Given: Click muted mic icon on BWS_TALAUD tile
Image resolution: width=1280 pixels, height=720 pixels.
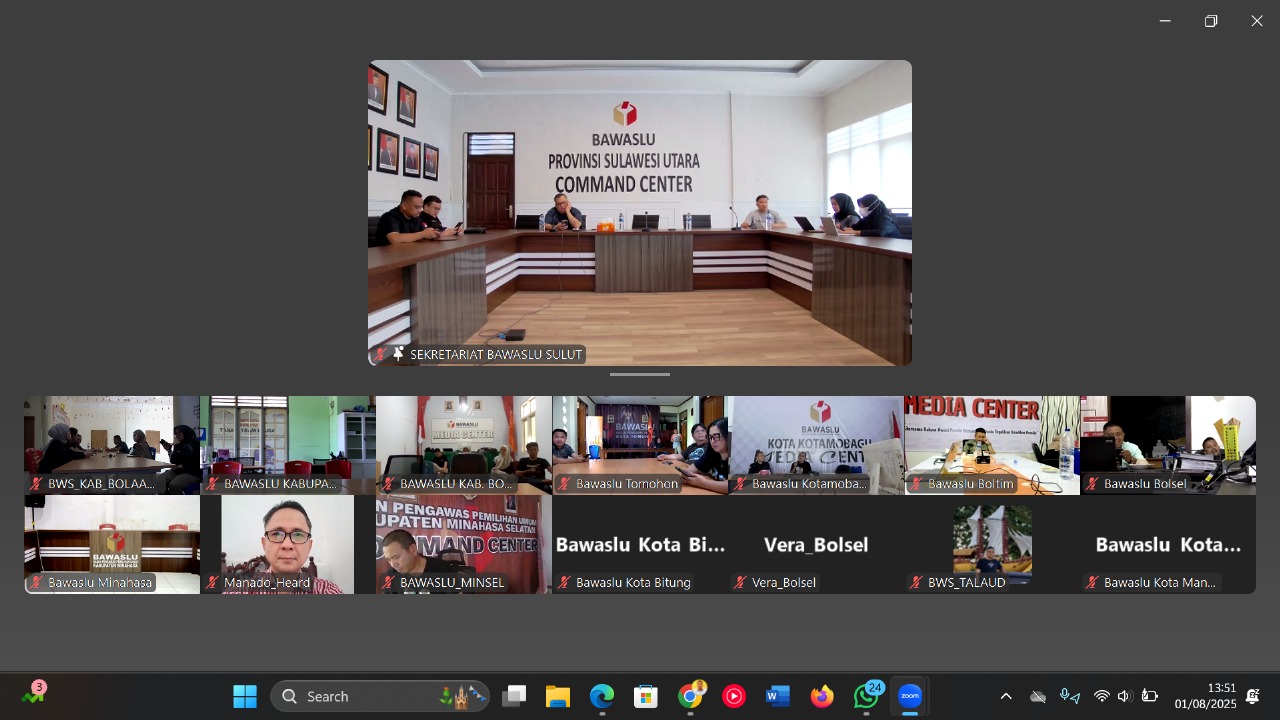Looking at the screenshot, I should [x=917, y=582].
